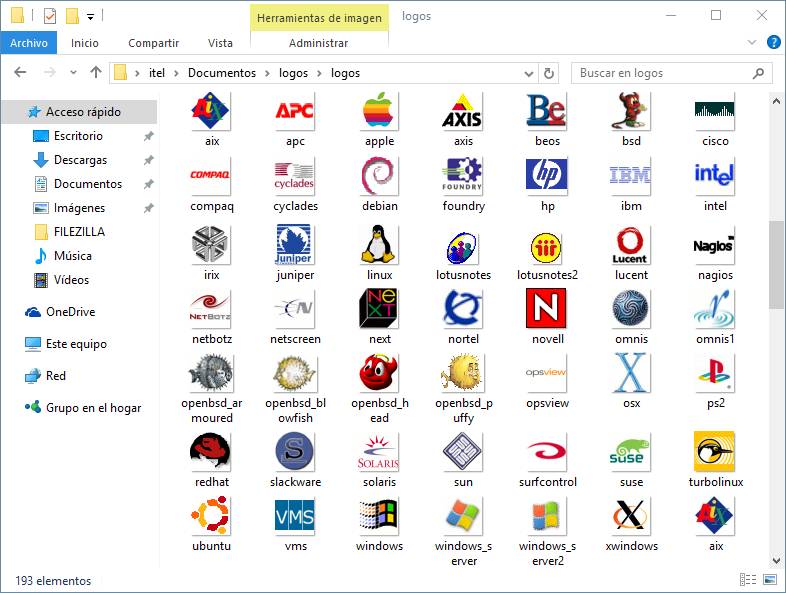786x593 pixels.
Task: Refresh the logos folder view
Action: [x=549, y=74]
